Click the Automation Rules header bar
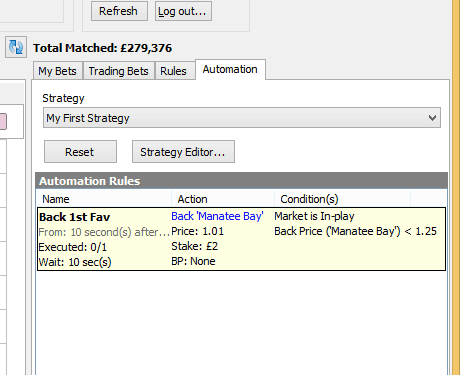The height and width of the screenshot is (375, 460). (x=241, y=181)
